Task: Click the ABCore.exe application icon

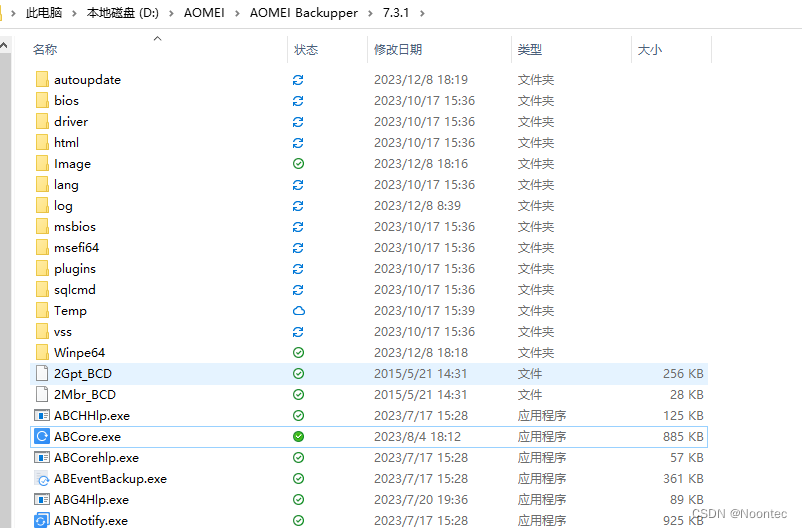Action: (42, 436)
